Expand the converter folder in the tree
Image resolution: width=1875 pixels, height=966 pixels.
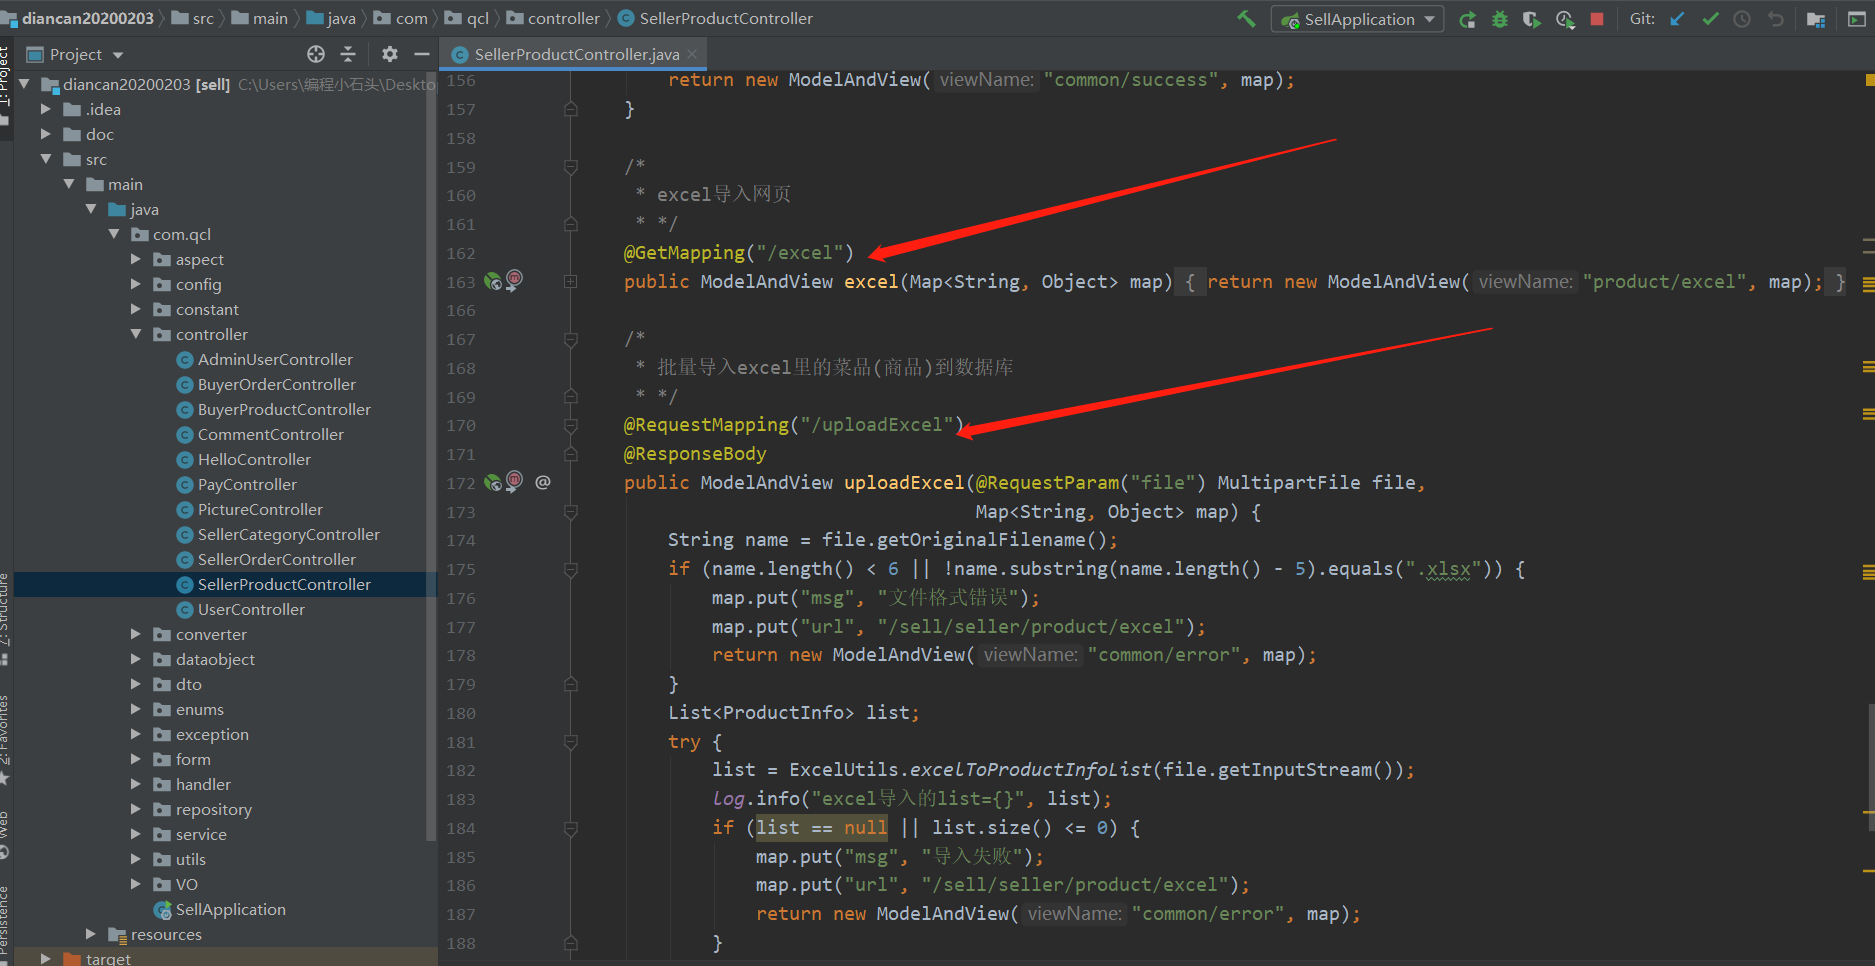[136, 634]
